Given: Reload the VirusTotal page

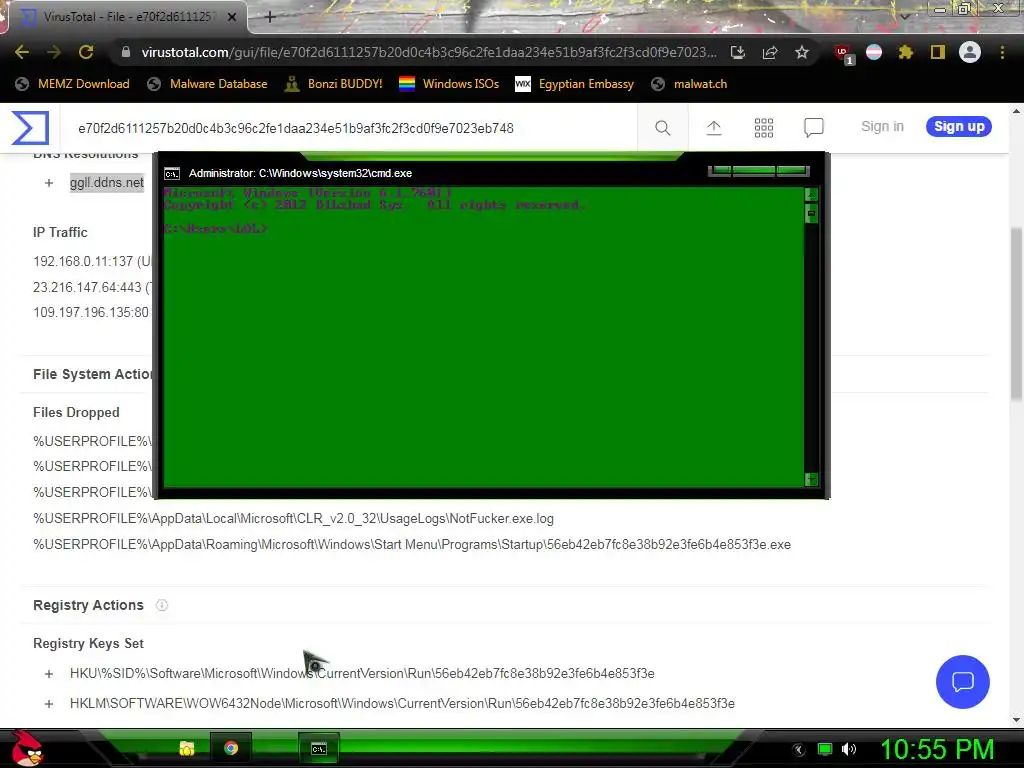Looking at the screenshot, I should (x=86, y=52).
